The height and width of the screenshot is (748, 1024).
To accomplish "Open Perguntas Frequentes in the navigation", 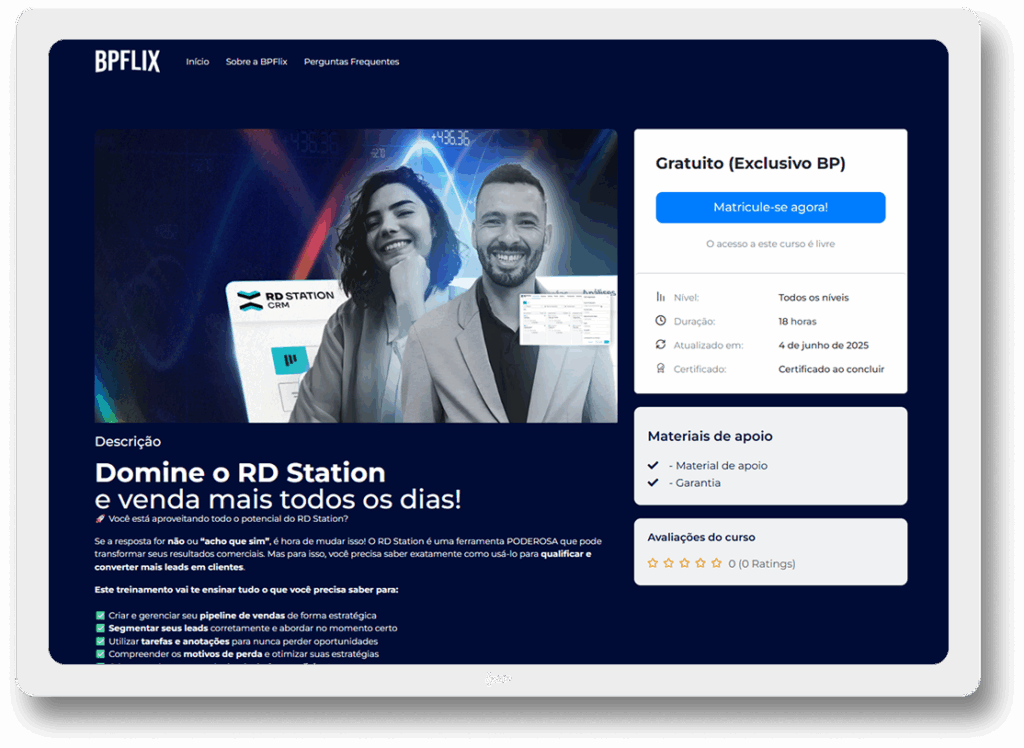I will [x=351, y=62].
